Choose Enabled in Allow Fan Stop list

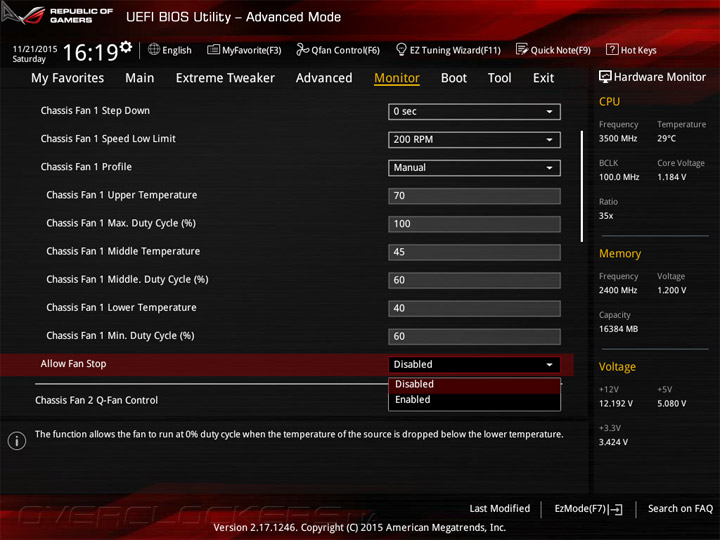click(474, 400)
